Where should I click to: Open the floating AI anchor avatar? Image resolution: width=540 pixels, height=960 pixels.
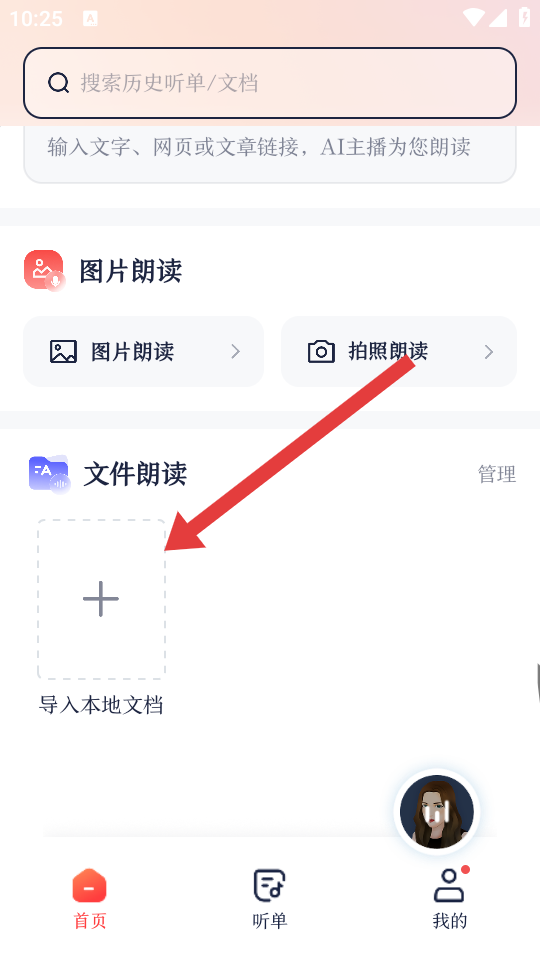pyautogui.click(x=437, y=812)
